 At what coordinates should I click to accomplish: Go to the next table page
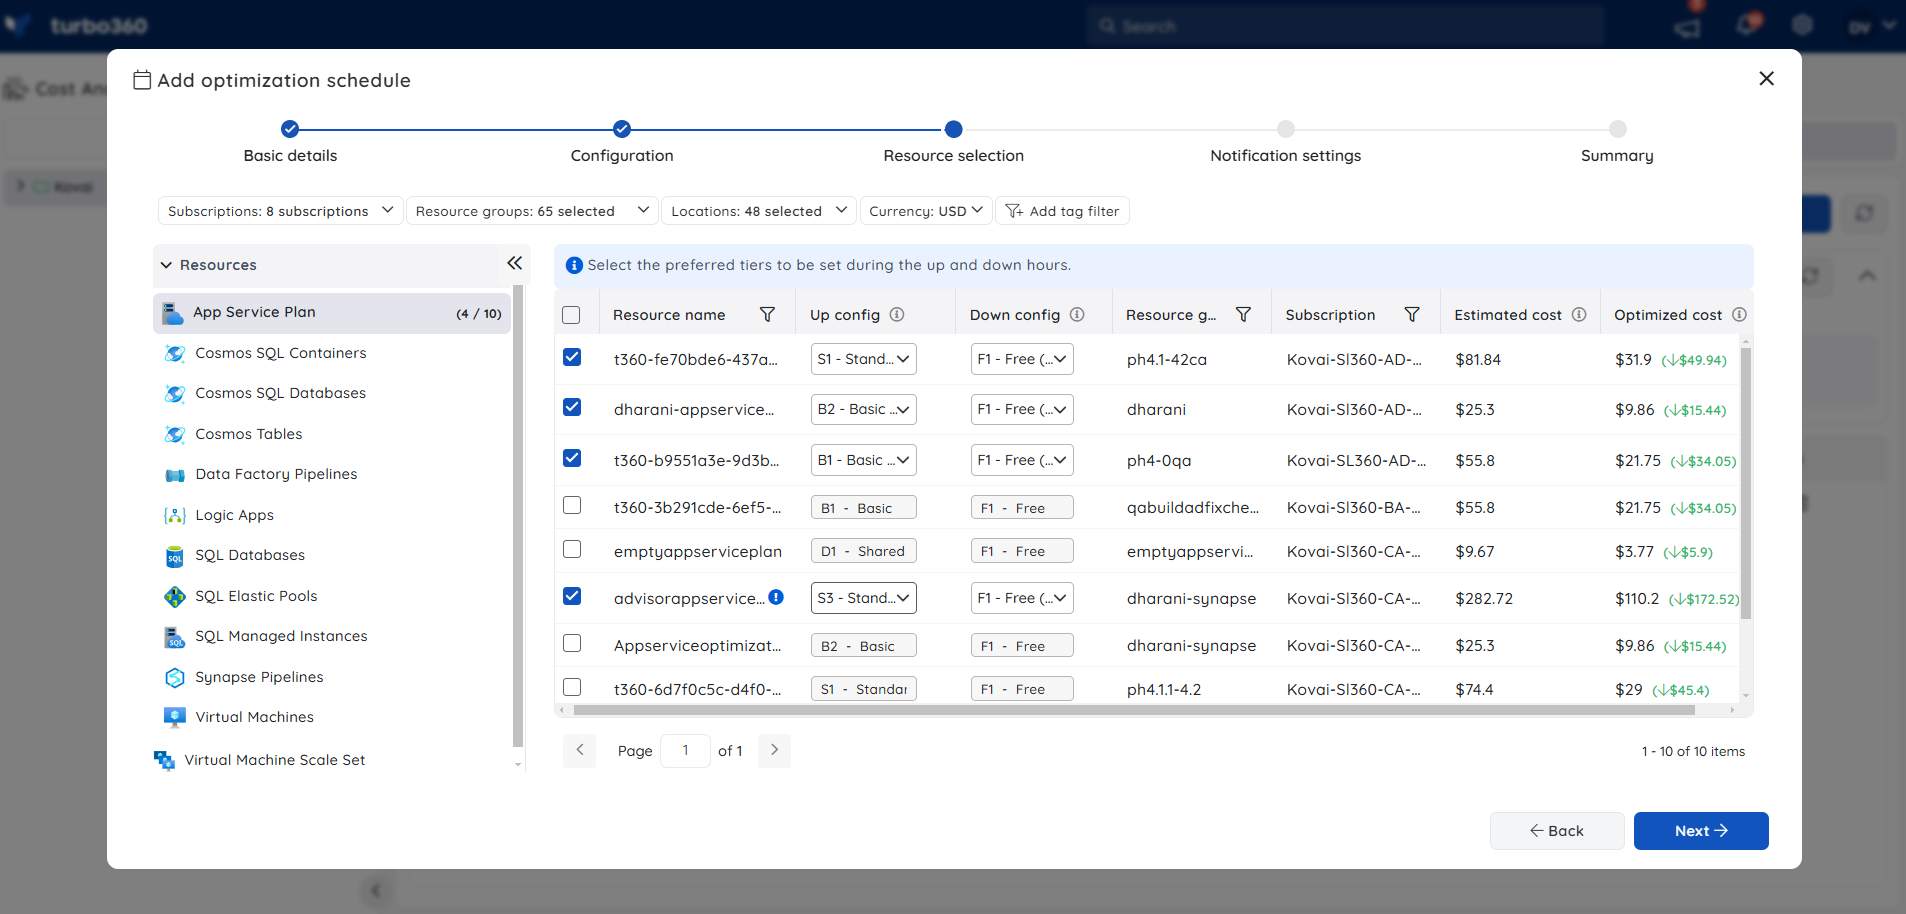tap(774, 750)
